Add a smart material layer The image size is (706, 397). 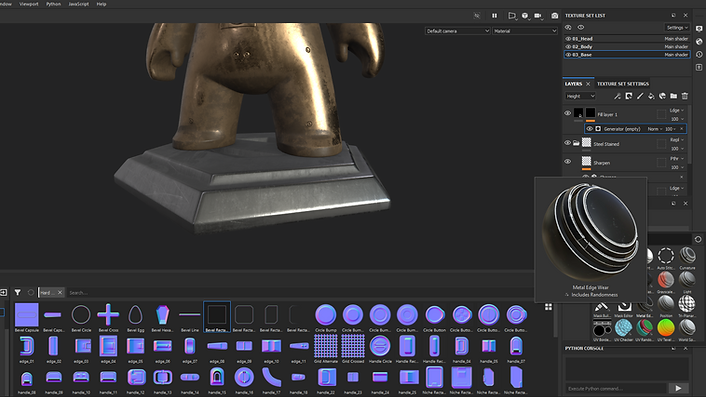coord(662,96)
